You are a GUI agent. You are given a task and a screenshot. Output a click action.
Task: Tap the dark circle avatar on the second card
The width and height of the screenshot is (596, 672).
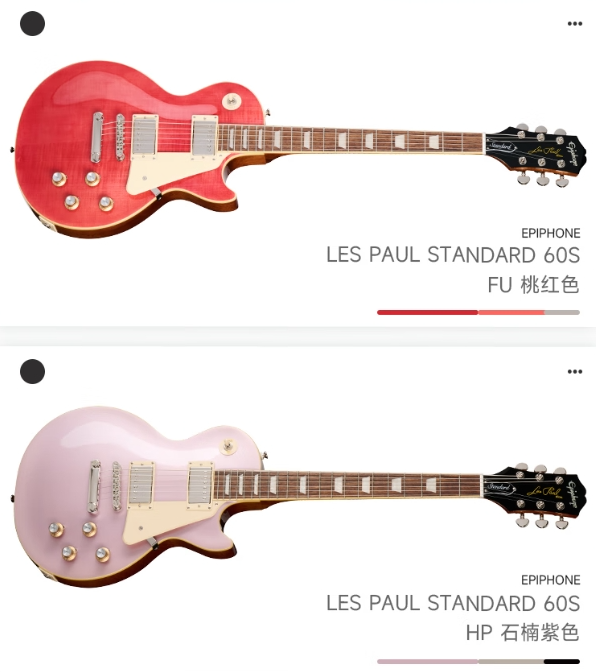[x=32, y=372]
